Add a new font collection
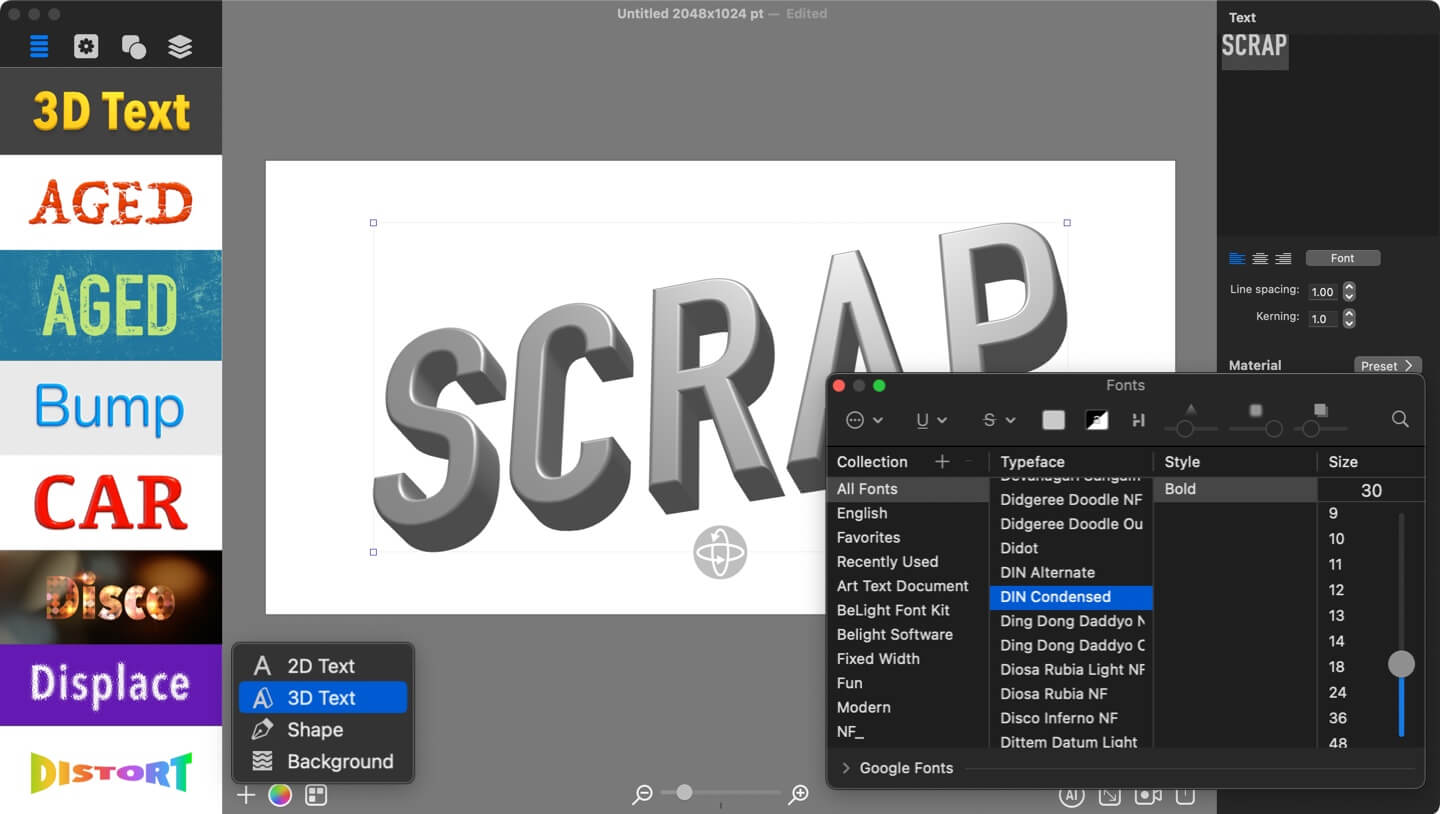 (x=941, y=462)
